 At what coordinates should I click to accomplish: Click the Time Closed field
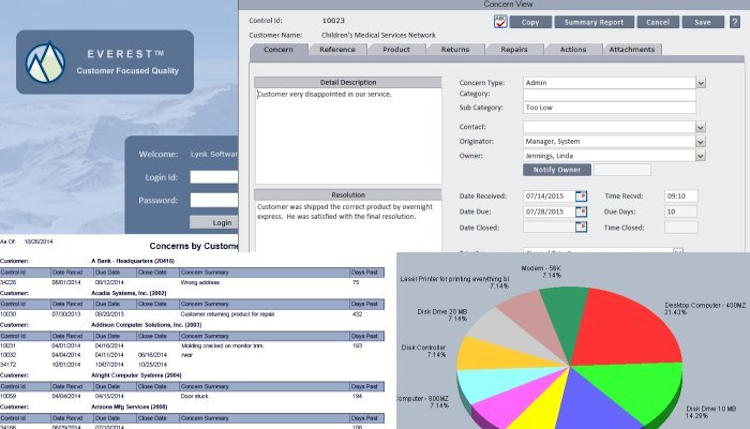click(681, 228)
